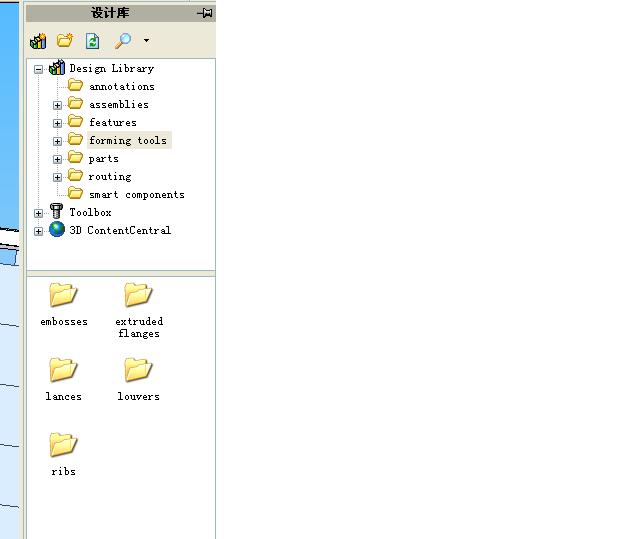Open the extruded flanges folder thumbnail
This screenshot has width=640, height=539.
point(138,294)
